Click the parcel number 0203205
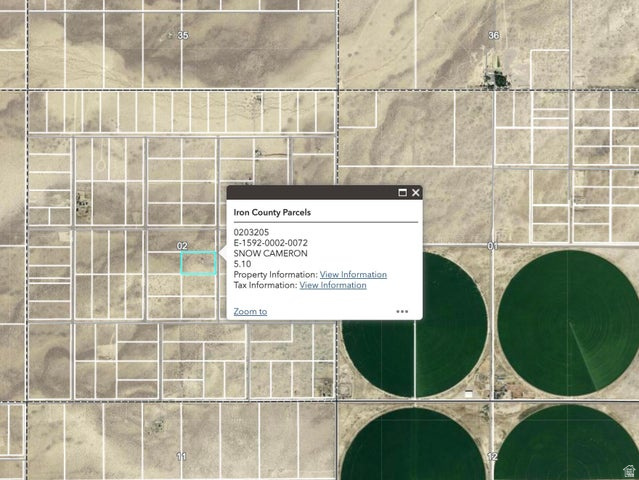639x480 pixels. 251,233
